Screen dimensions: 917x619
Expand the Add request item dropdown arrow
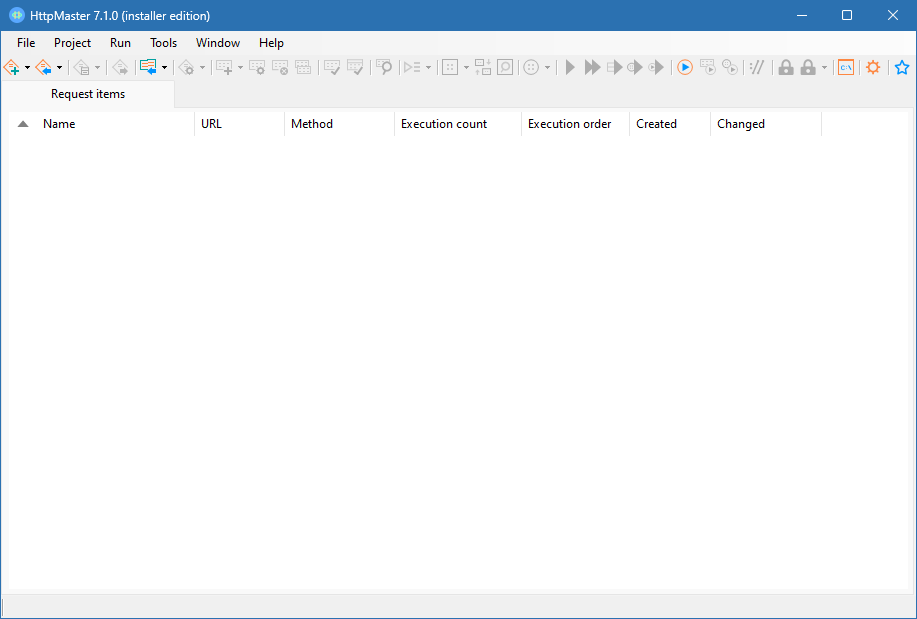(240, 68)
